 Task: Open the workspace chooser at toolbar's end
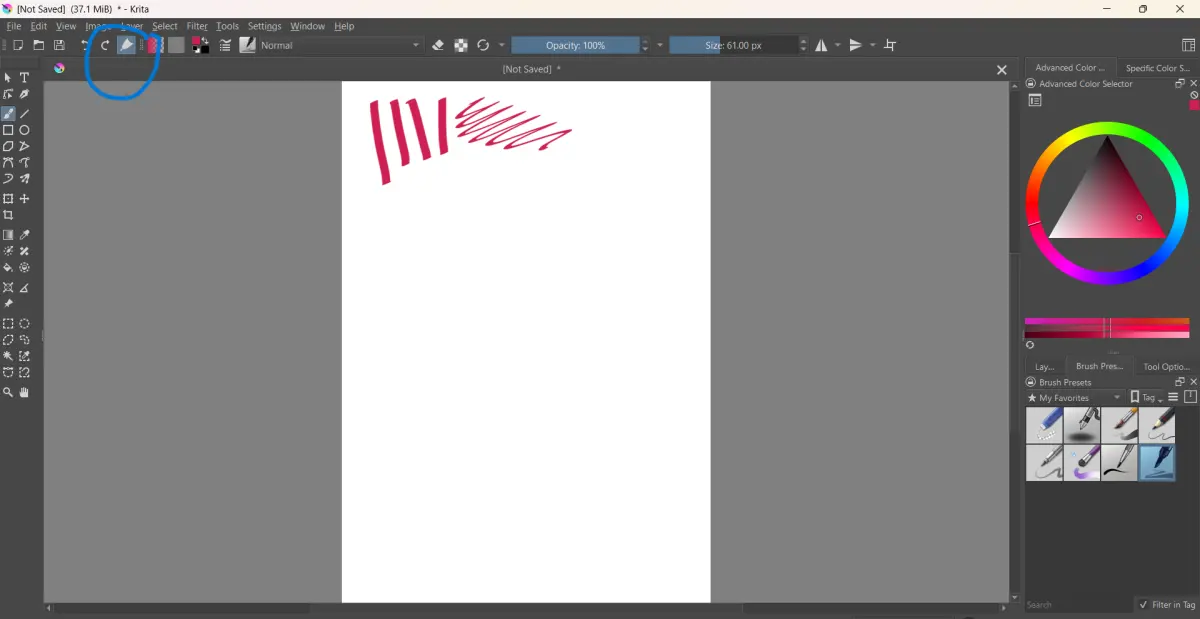pyautogui.click(x=1189, y=45)
